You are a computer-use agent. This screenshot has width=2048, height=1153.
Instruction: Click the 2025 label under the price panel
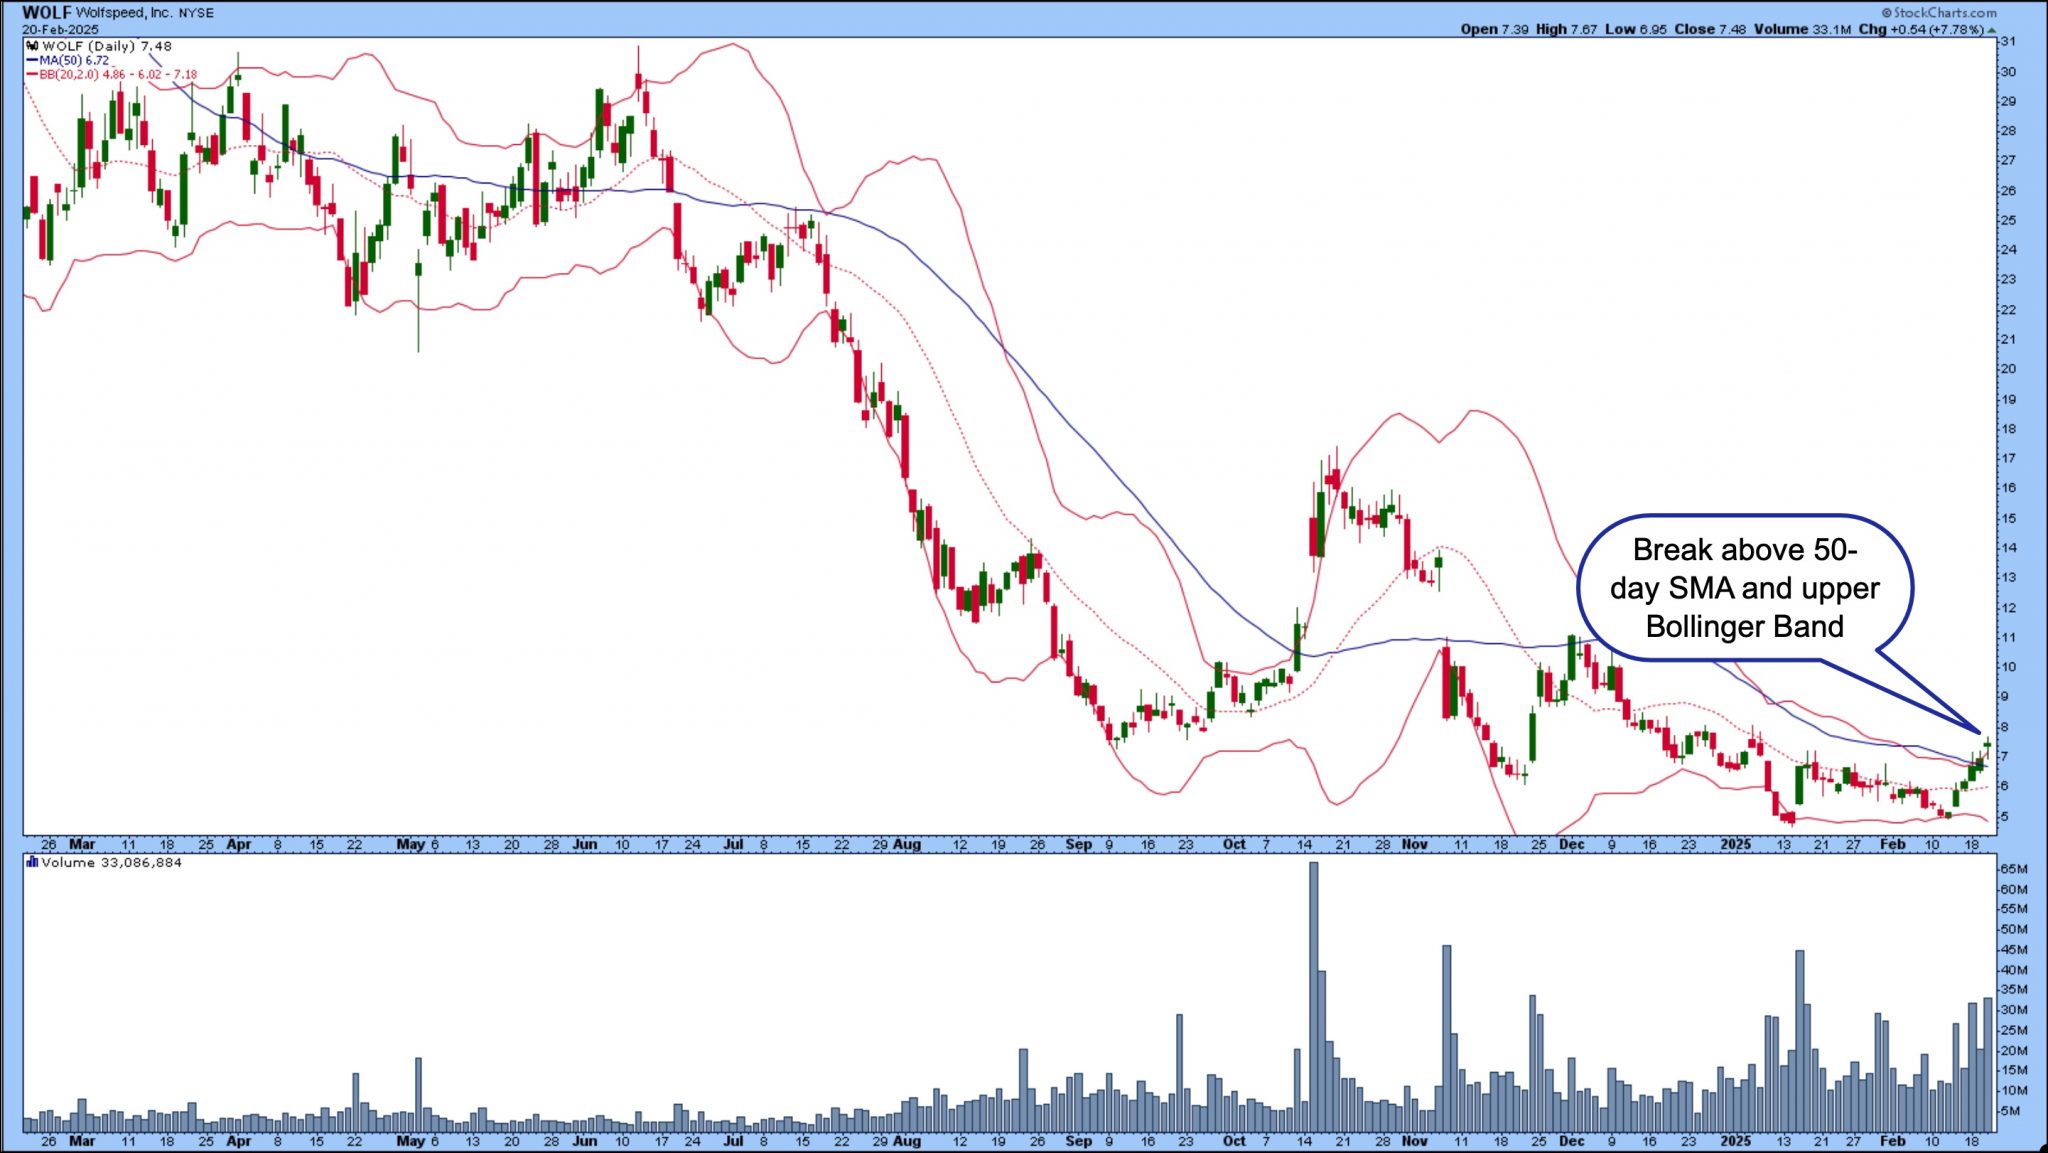[1736, 845]
